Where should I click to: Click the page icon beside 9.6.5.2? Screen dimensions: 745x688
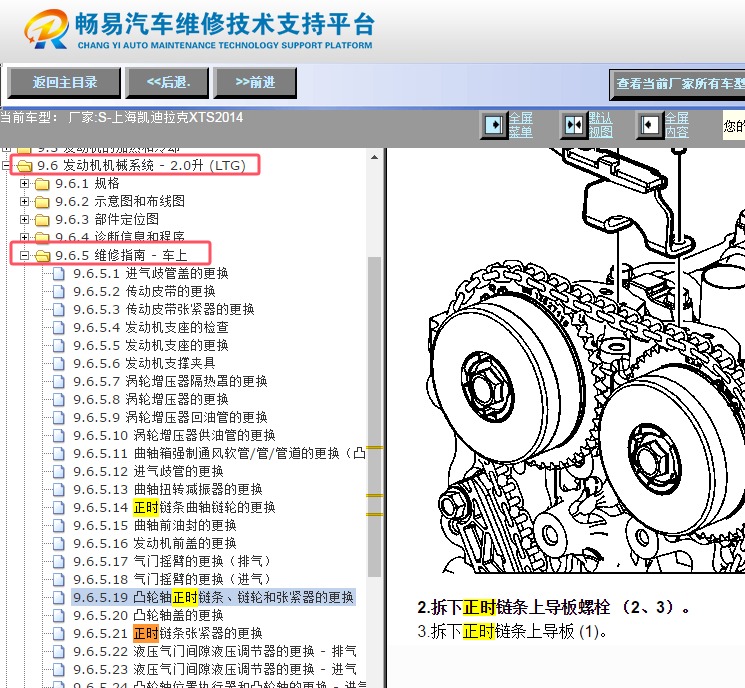tap(58, 292)
